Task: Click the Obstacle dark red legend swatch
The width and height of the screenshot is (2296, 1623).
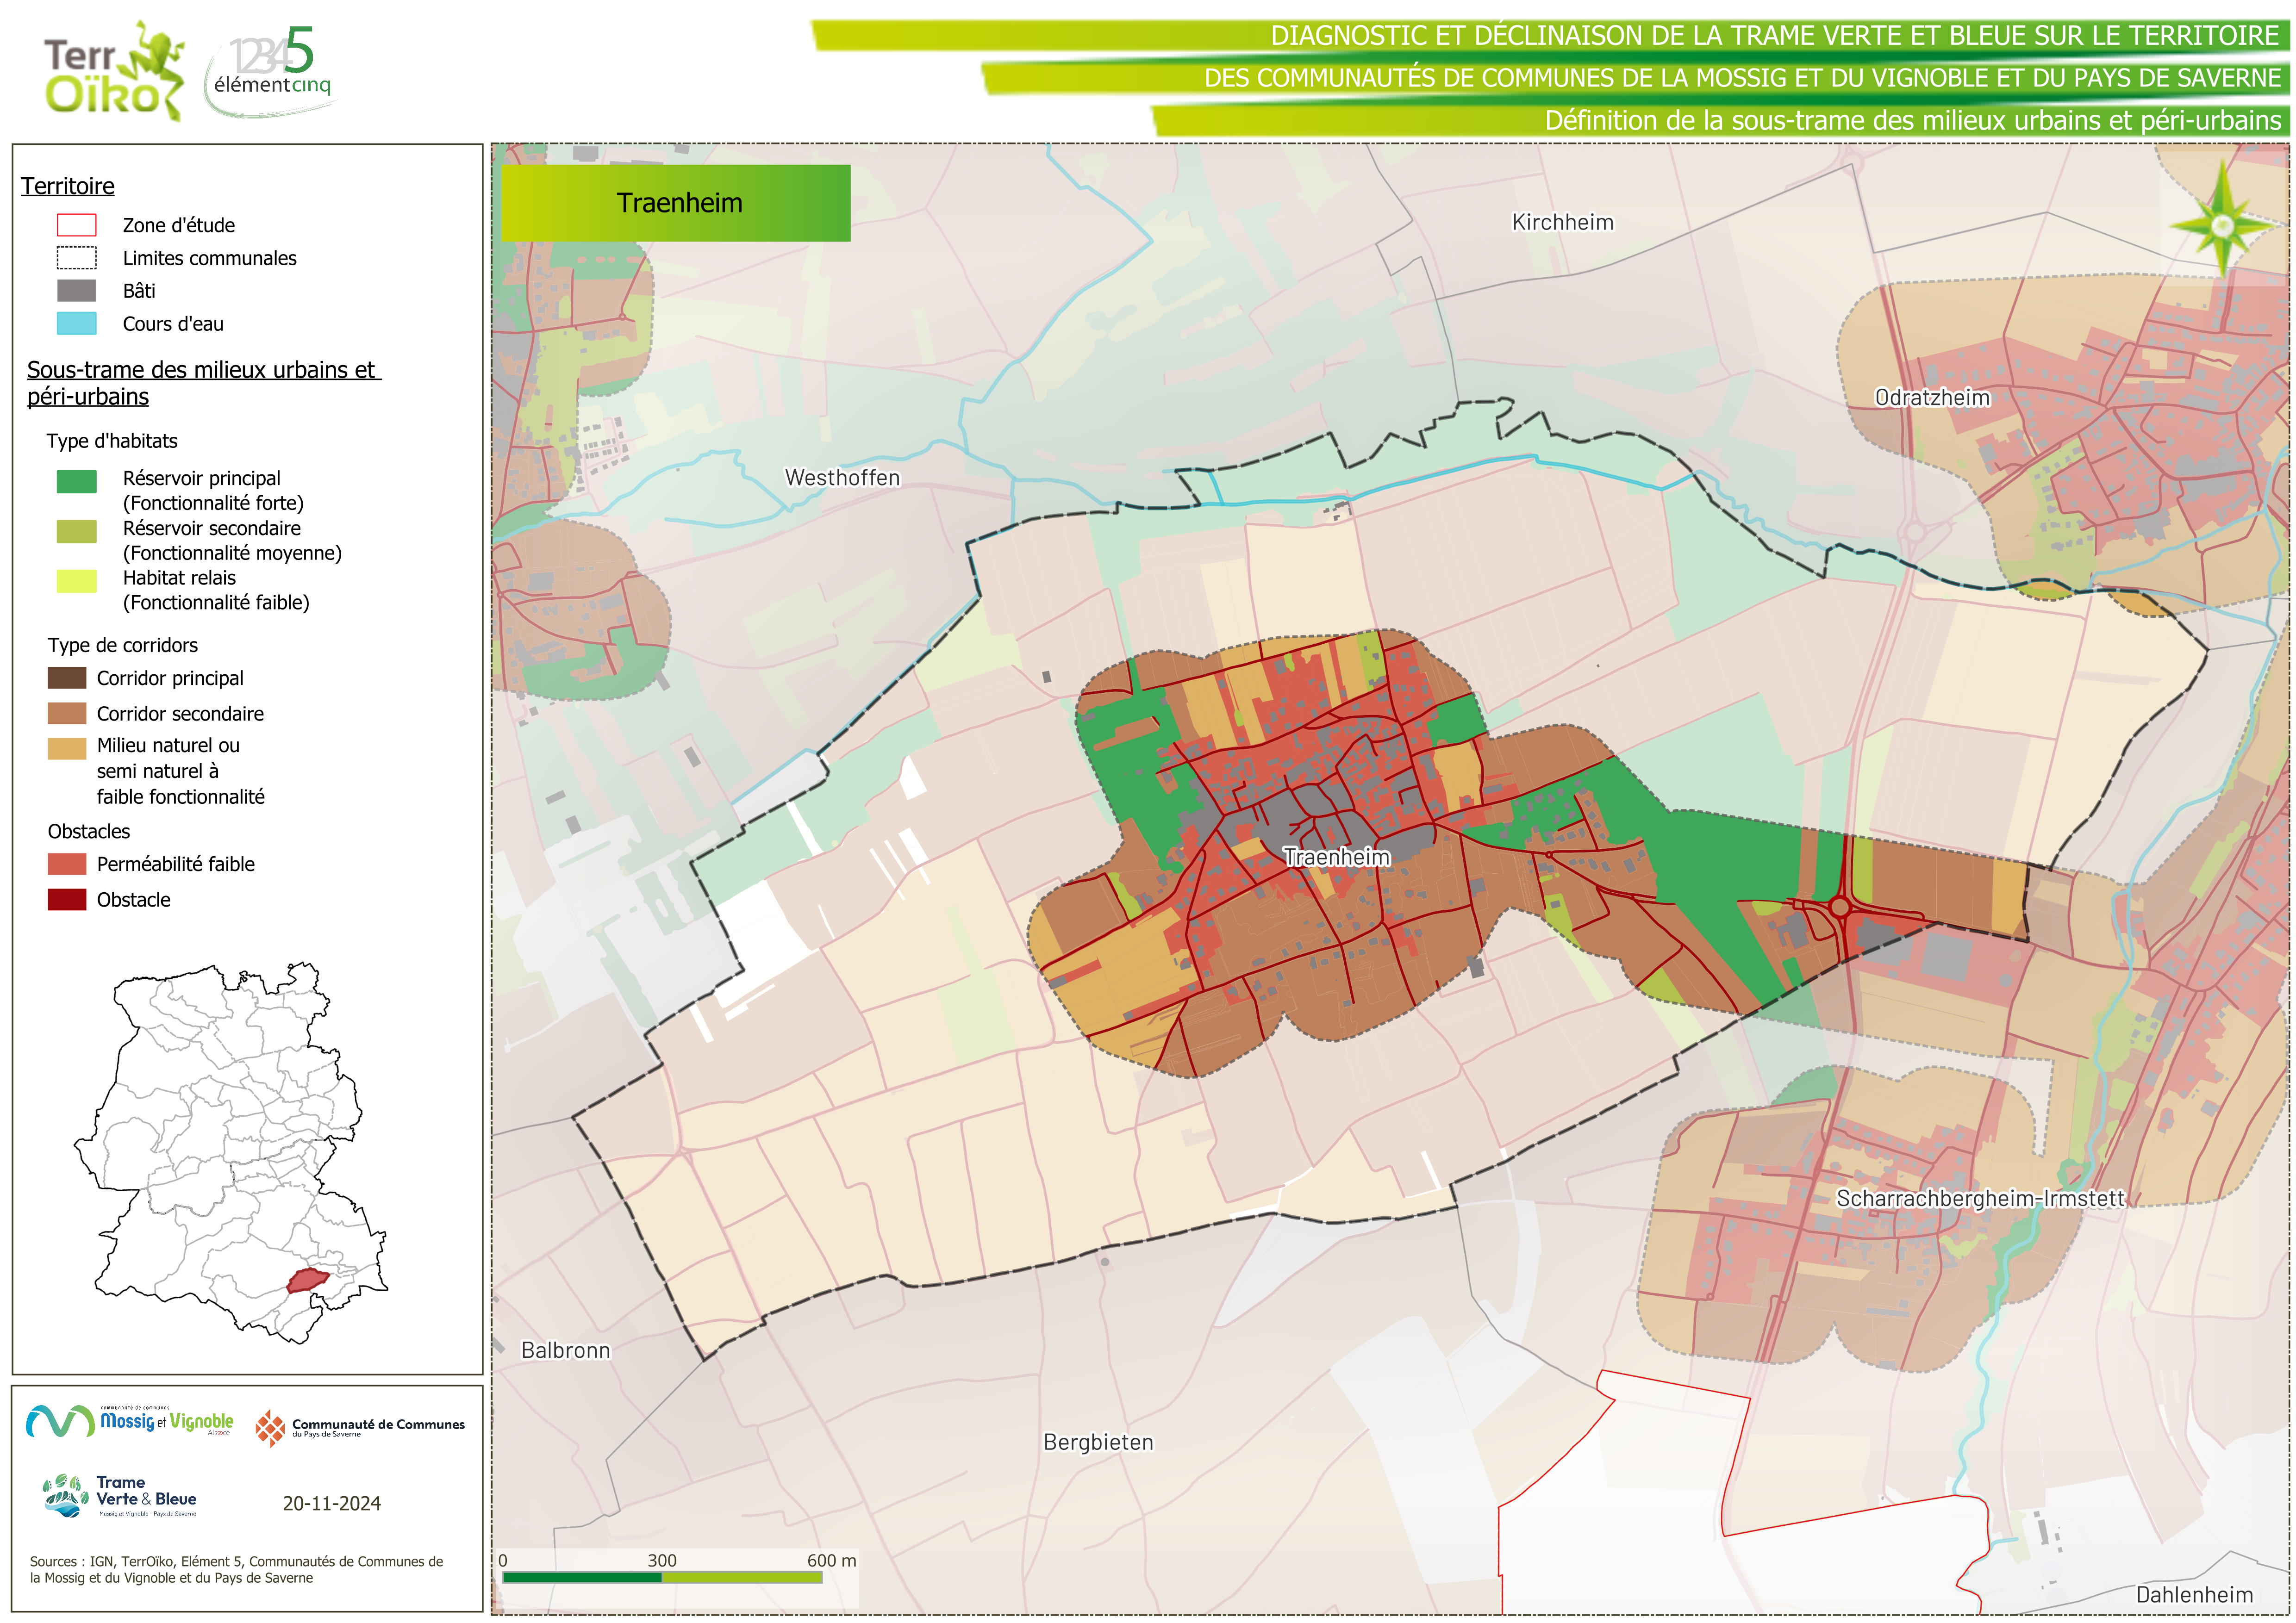Action: coord(67,899)
